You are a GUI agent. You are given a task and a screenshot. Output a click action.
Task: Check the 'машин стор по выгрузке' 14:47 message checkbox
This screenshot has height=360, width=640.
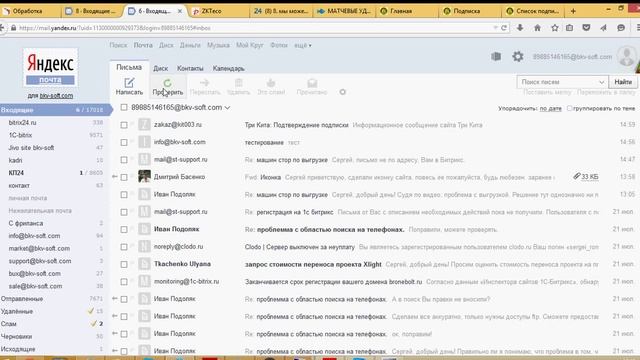coord(124,160)
